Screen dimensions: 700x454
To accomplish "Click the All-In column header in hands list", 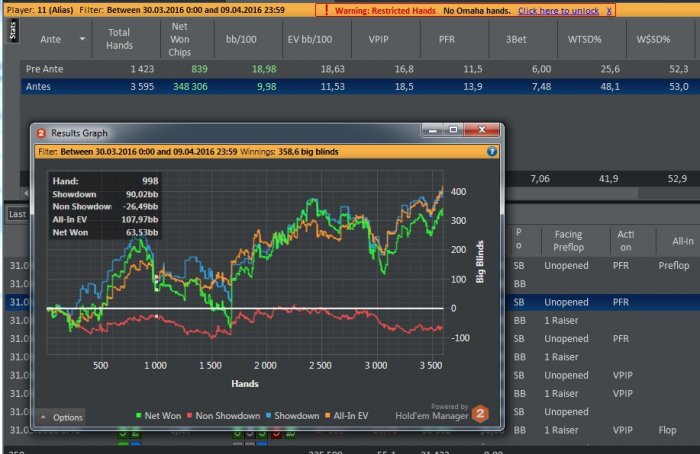I will tap(683, 242).
